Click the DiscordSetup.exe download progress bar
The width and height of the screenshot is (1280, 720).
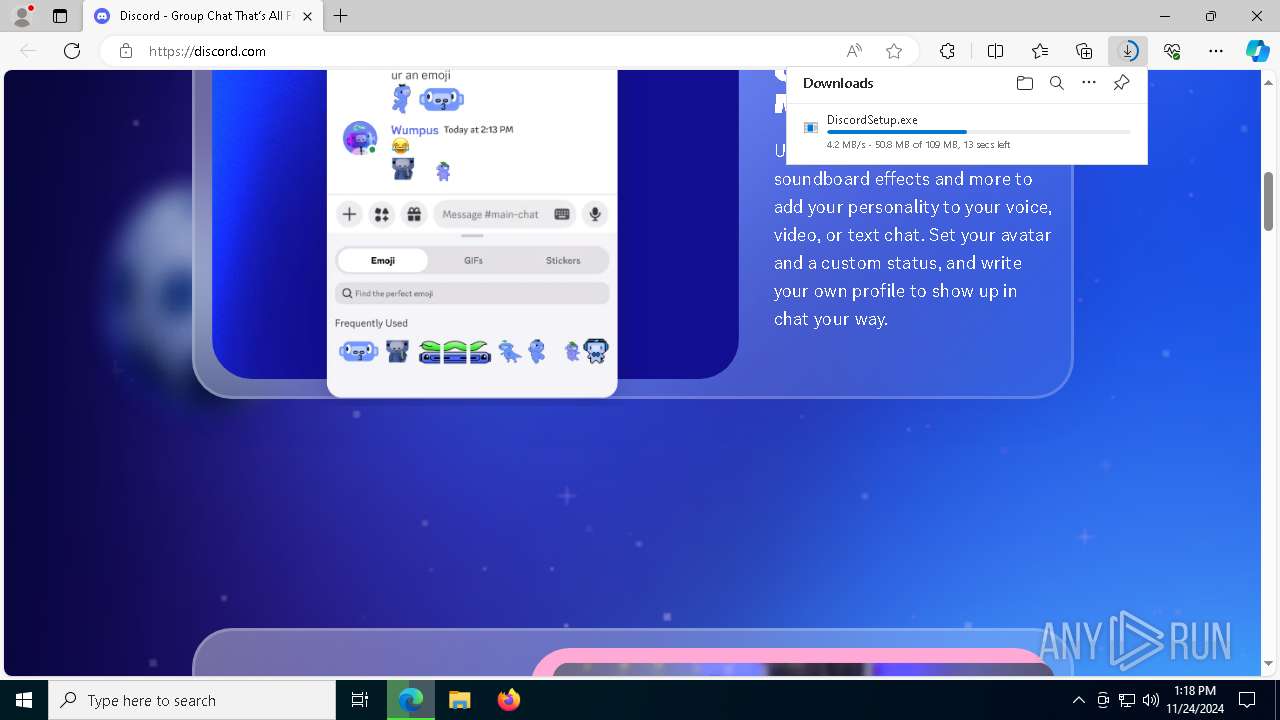979,132
